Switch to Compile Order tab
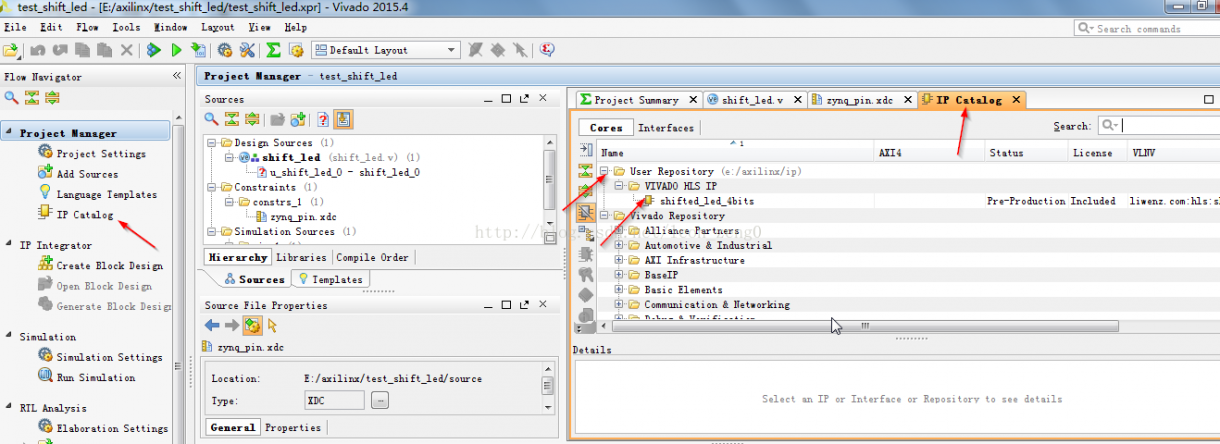The image size is (1220, 444). coord(372,257)
